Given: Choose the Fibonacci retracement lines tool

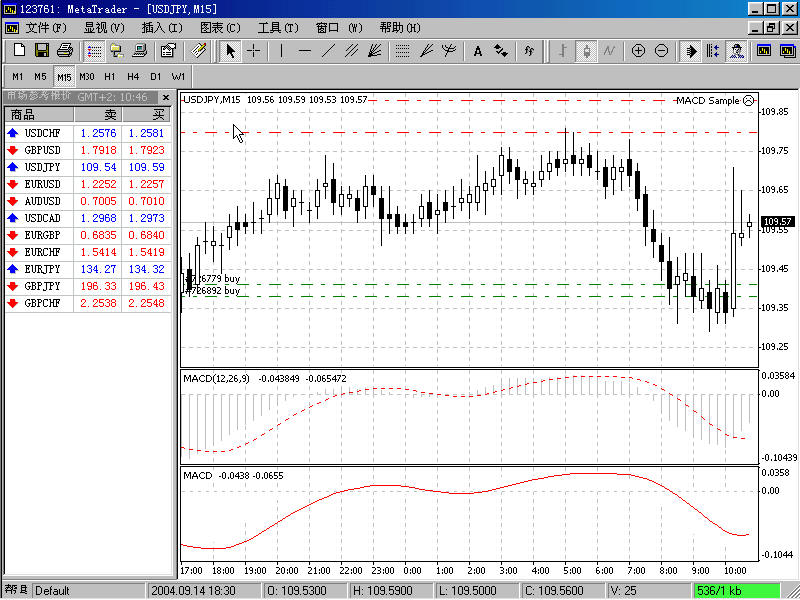Looking at the screenshot, I should click(x=403, y=51).
